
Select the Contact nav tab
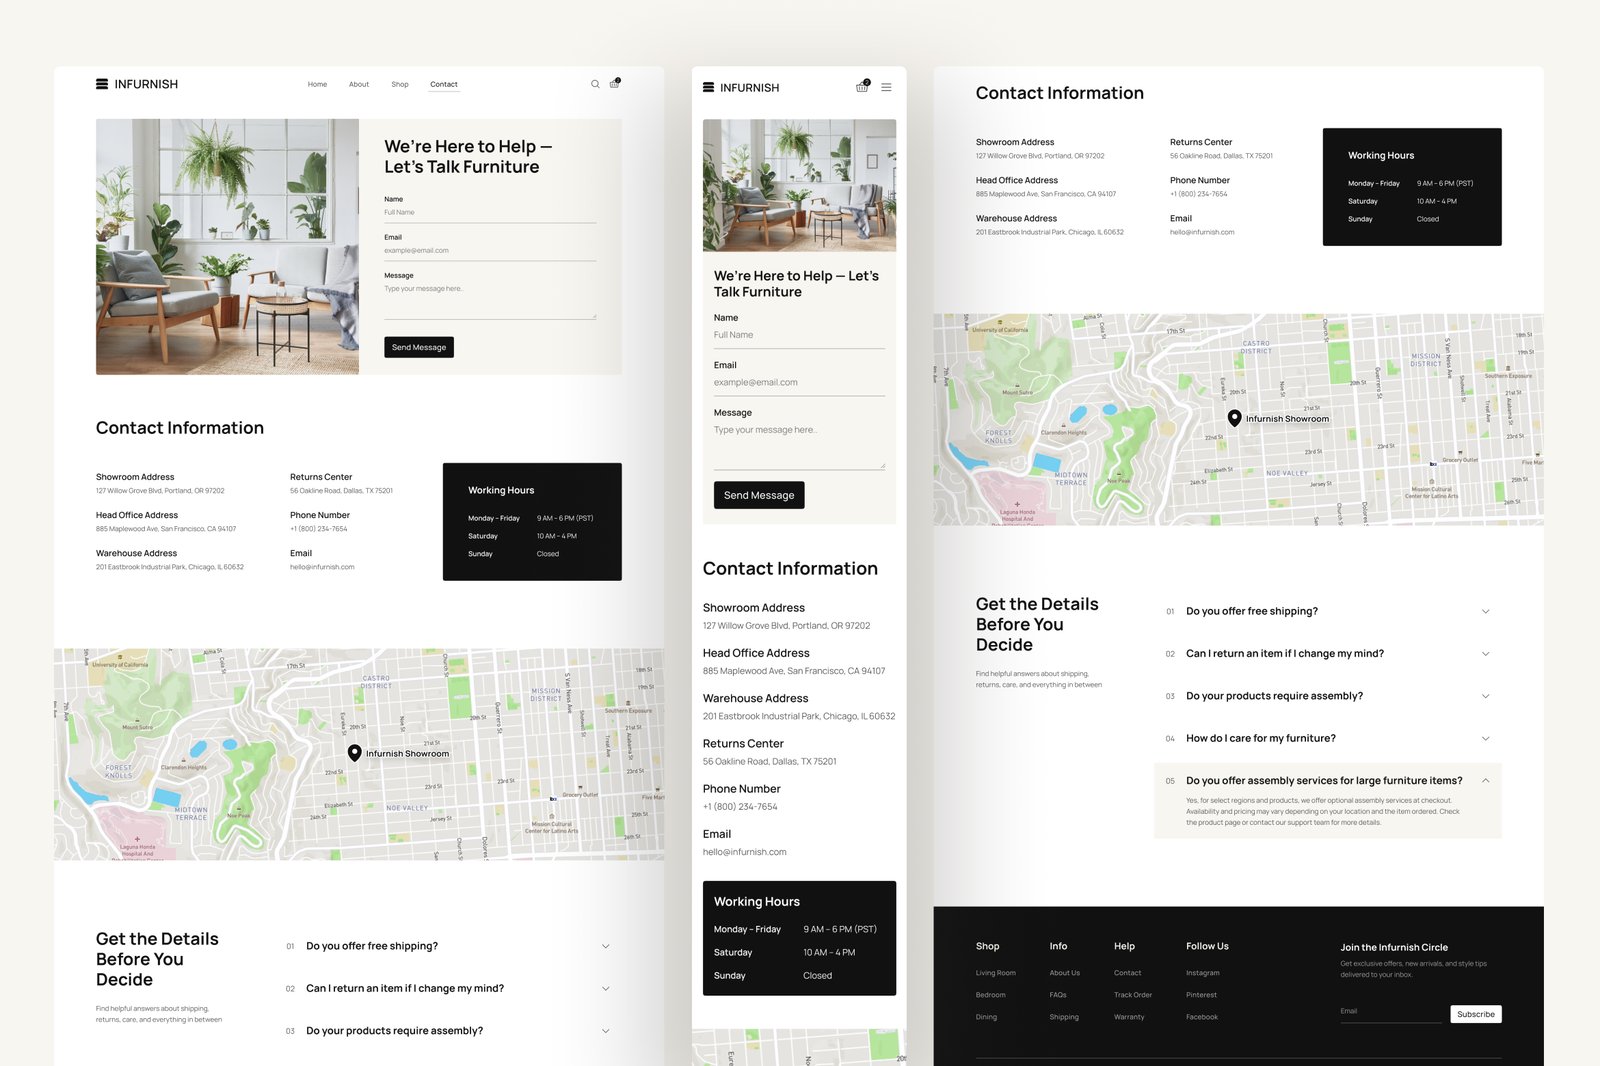click(444, 84)
